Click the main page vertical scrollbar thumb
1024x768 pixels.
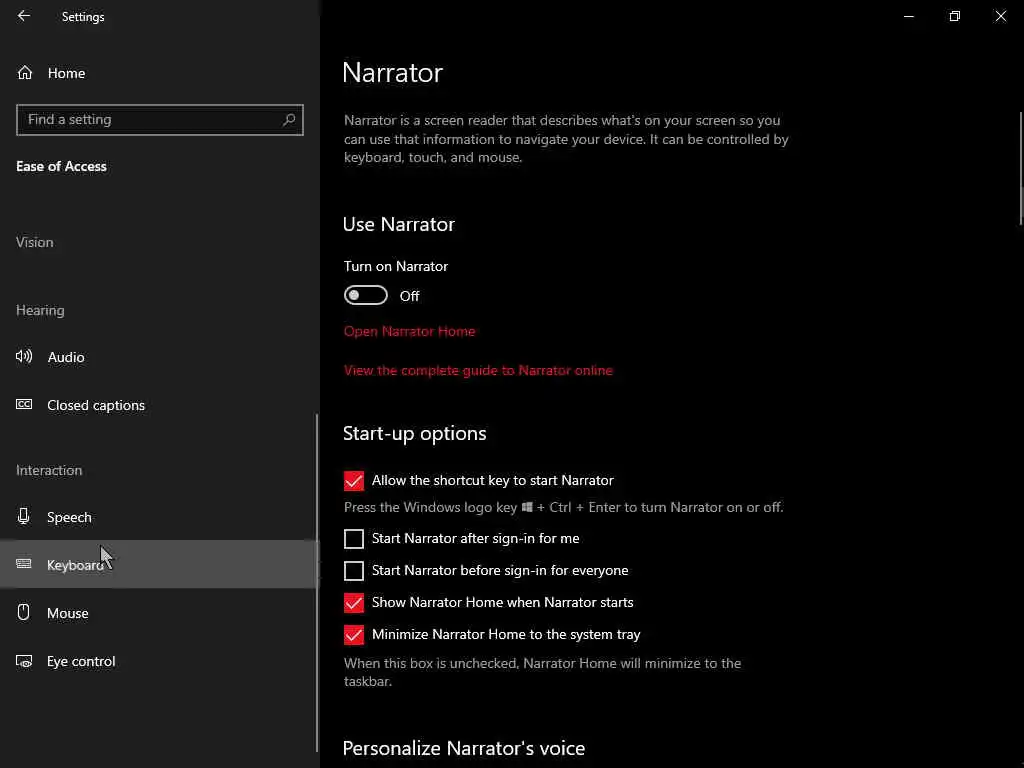pos(1021,168)
